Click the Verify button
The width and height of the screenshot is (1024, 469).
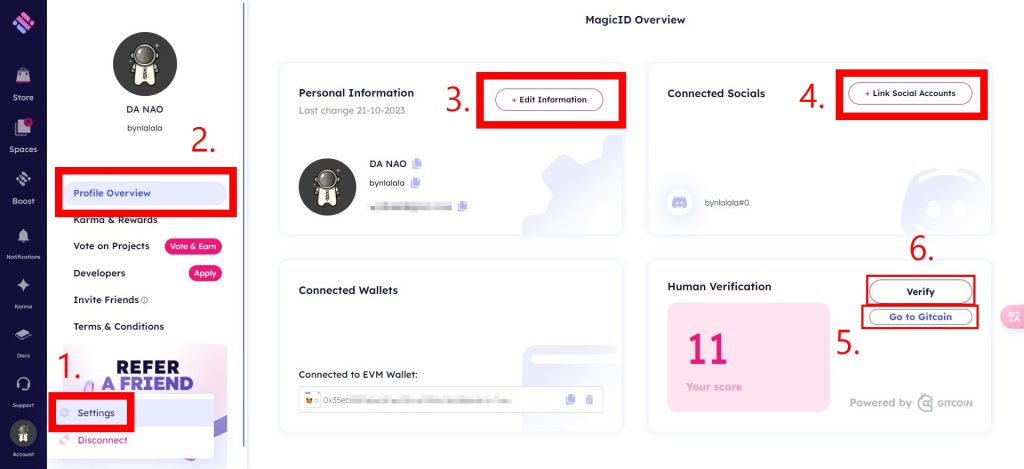coord(920,290)
